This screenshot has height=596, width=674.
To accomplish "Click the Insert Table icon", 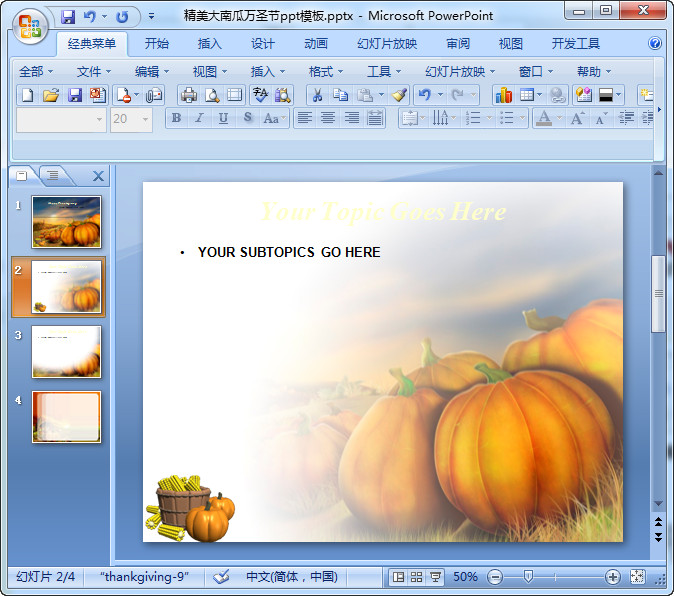I will (x=527, y=95).
